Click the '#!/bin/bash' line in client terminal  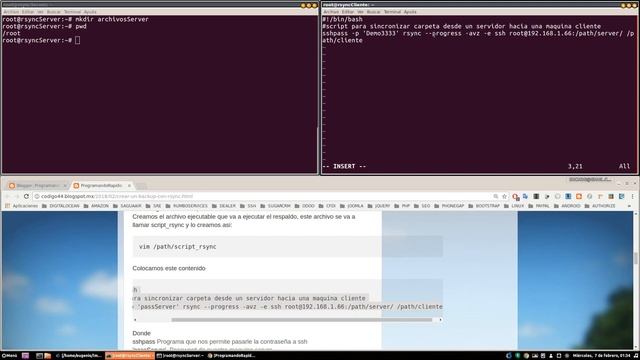[342, 19]
